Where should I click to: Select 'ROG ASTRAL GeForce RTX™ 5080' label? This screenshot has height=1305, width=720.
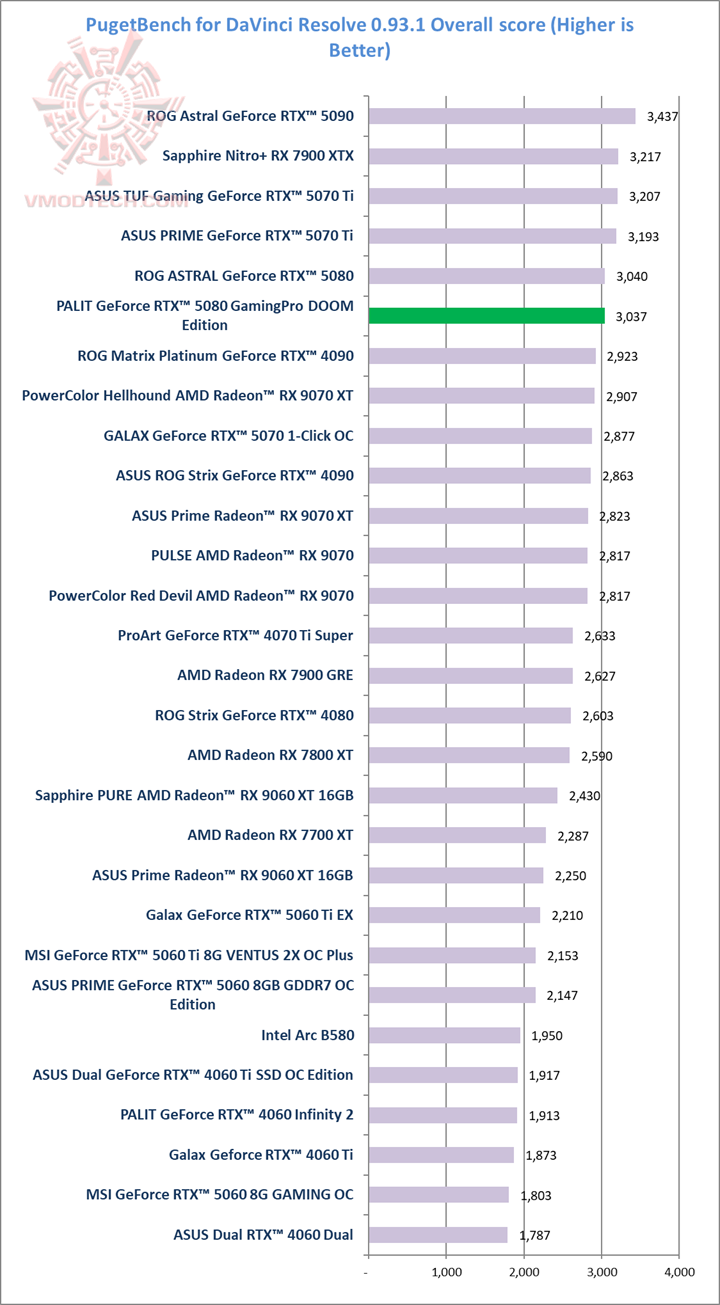(244, 276)
